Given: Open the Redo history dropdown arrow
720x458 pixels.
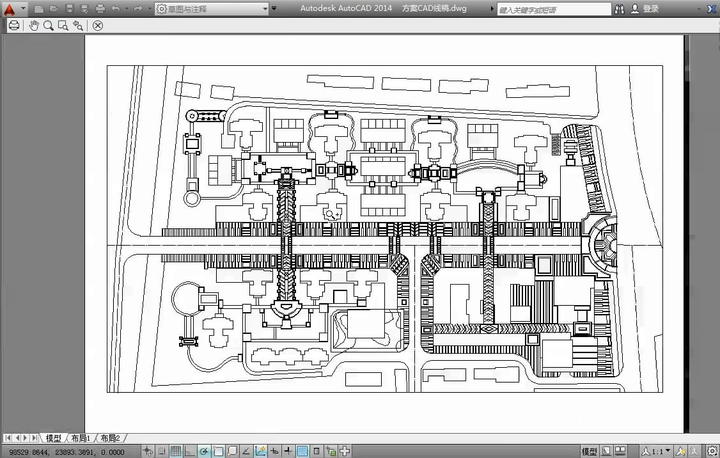Looking at the screenshot, I should (148, 9).
